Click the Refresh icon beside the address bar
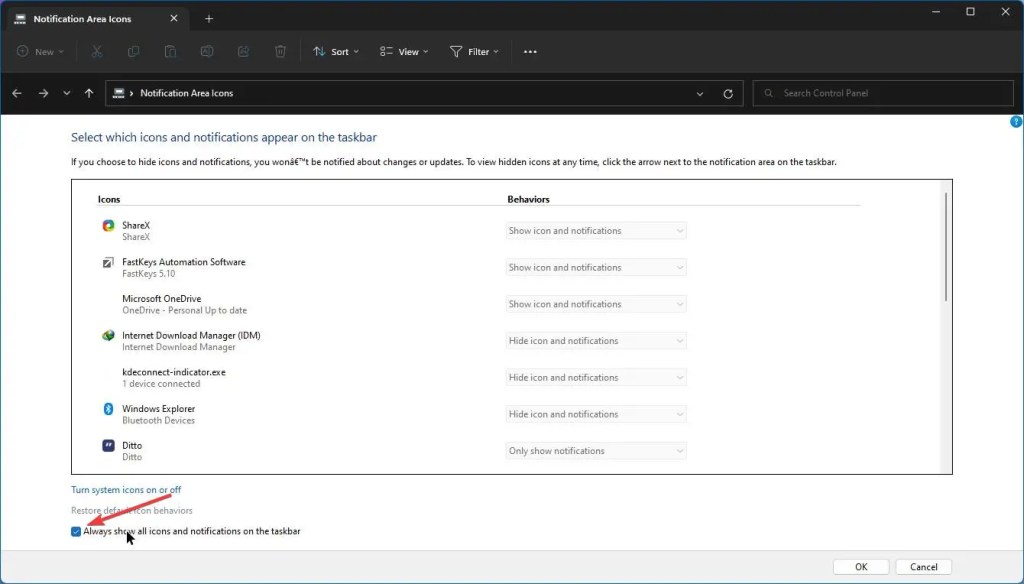Screen dimensions: 1024x584 point(728,92)
